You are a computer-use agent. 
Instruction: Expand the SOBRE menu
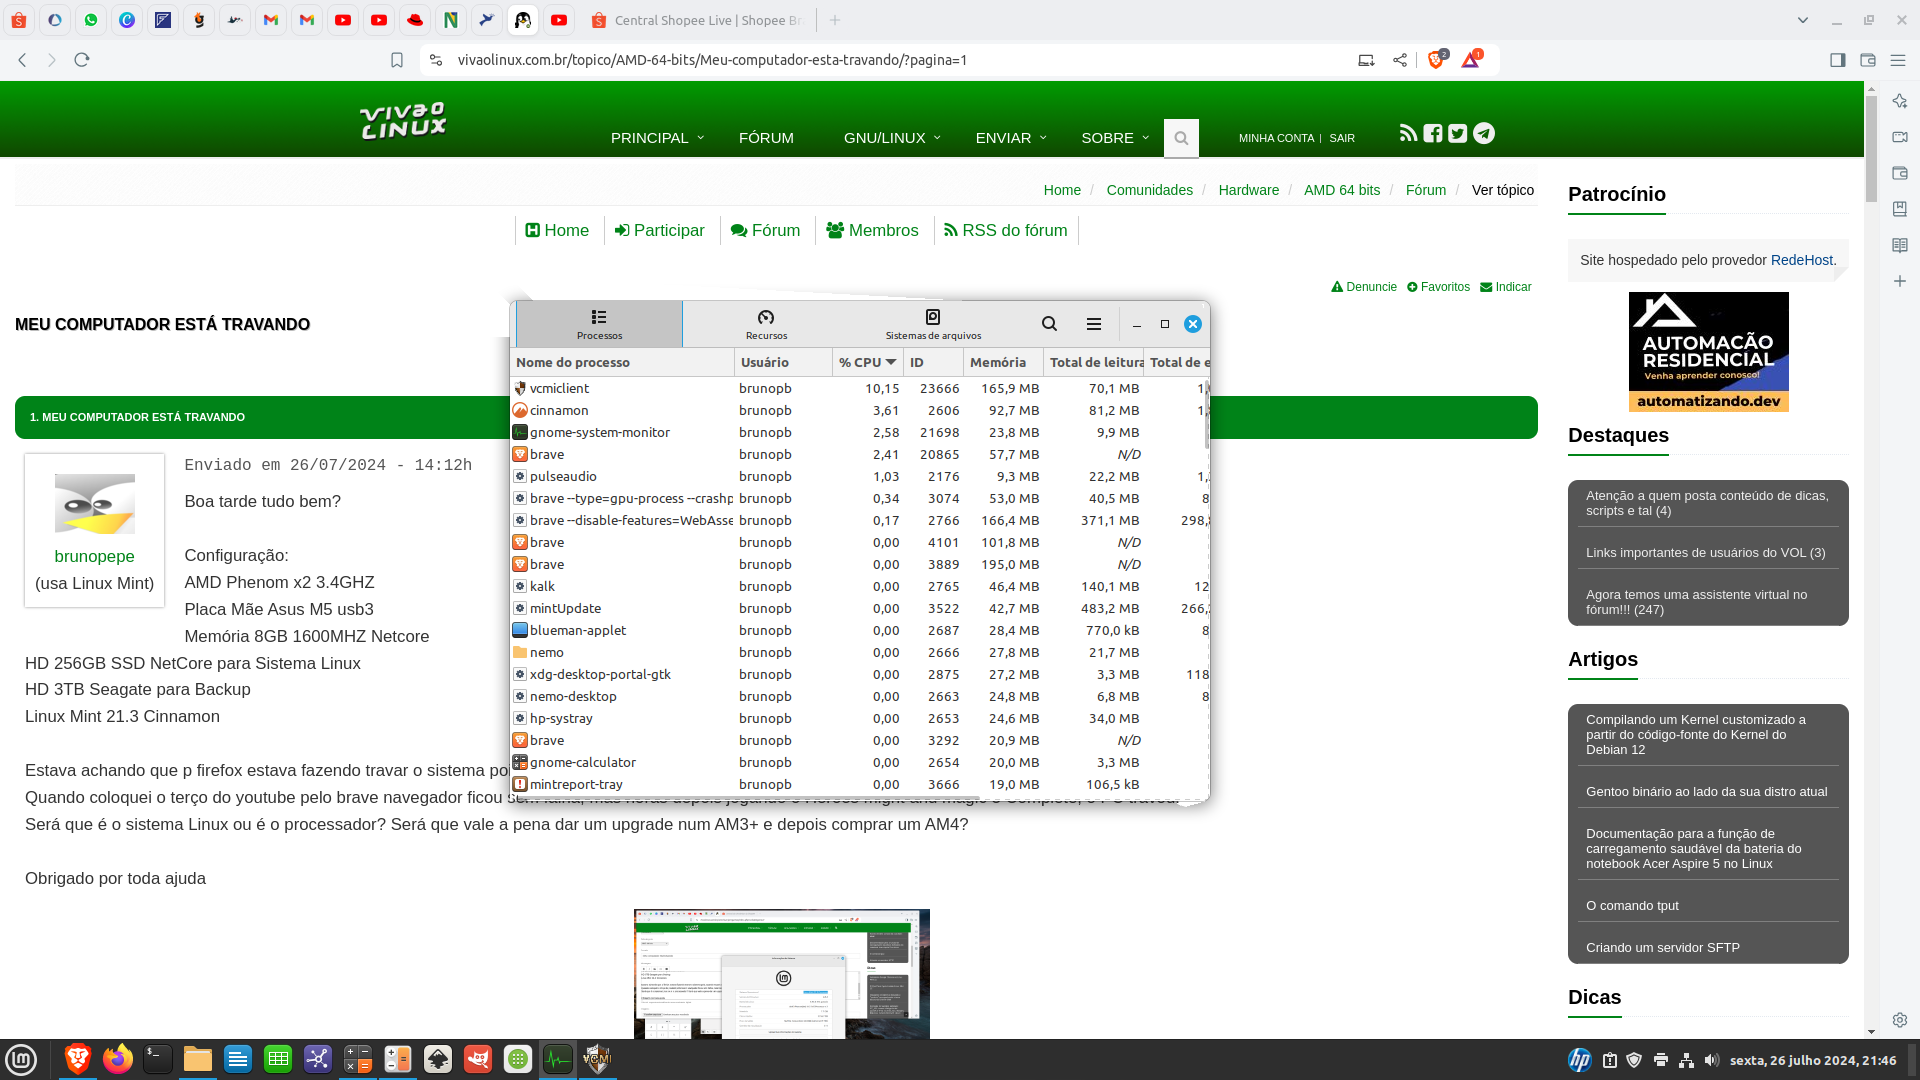click(x=1114, y=138)
